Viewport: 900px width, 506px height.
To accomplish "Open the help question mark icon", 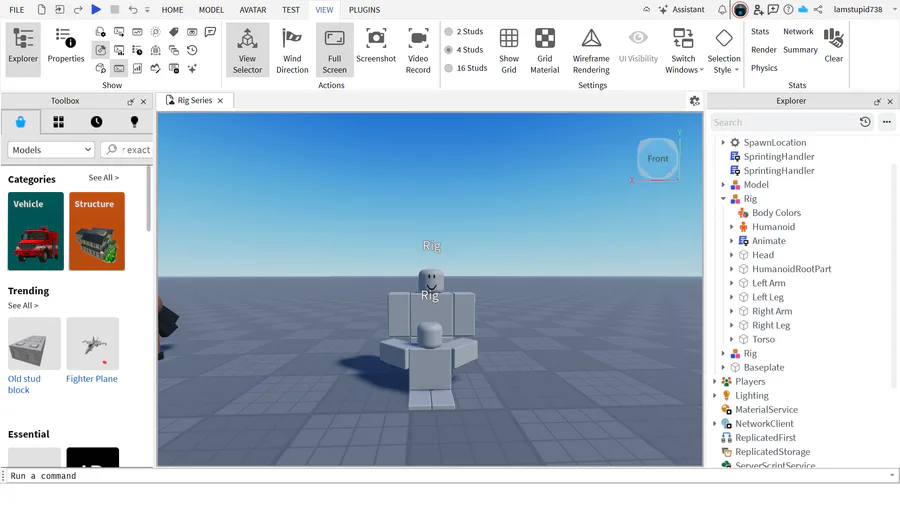I will click(789, 9).
